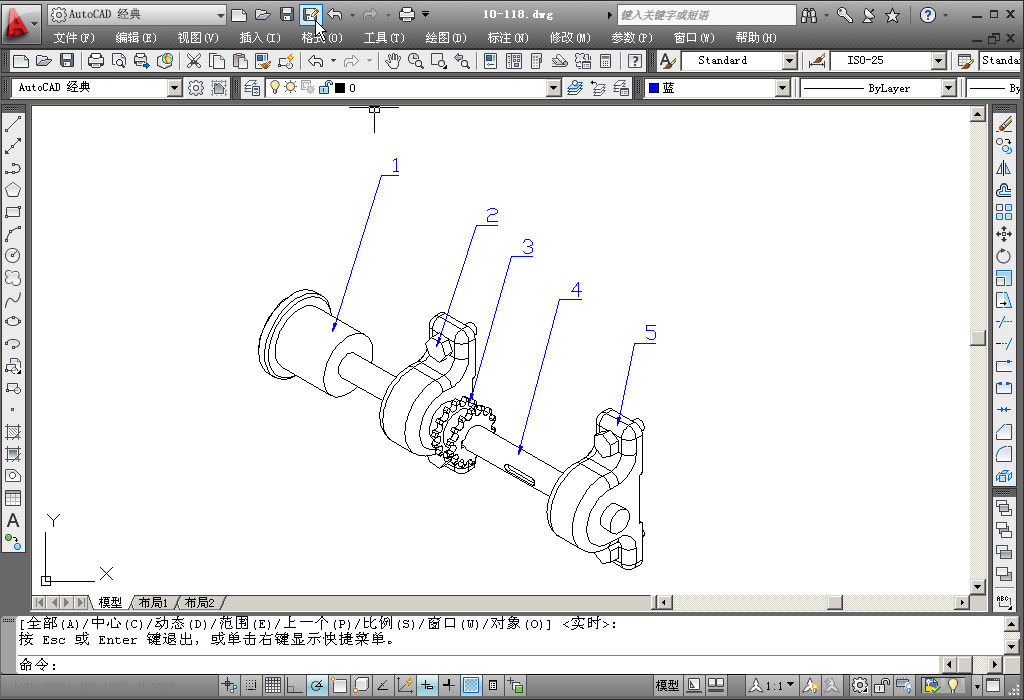The image size is (1024, 700).
Task: Click the 模型 button in status bar
Action: [x=667, y=685]
